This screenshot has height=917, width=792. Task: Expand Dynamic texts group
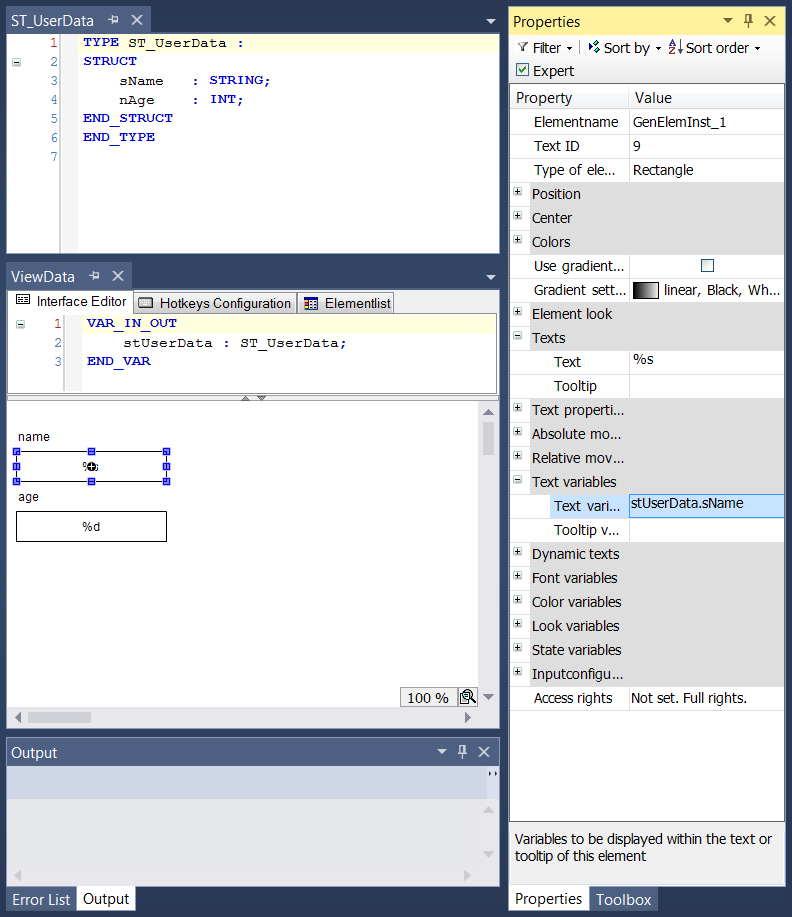coord(518,551)
